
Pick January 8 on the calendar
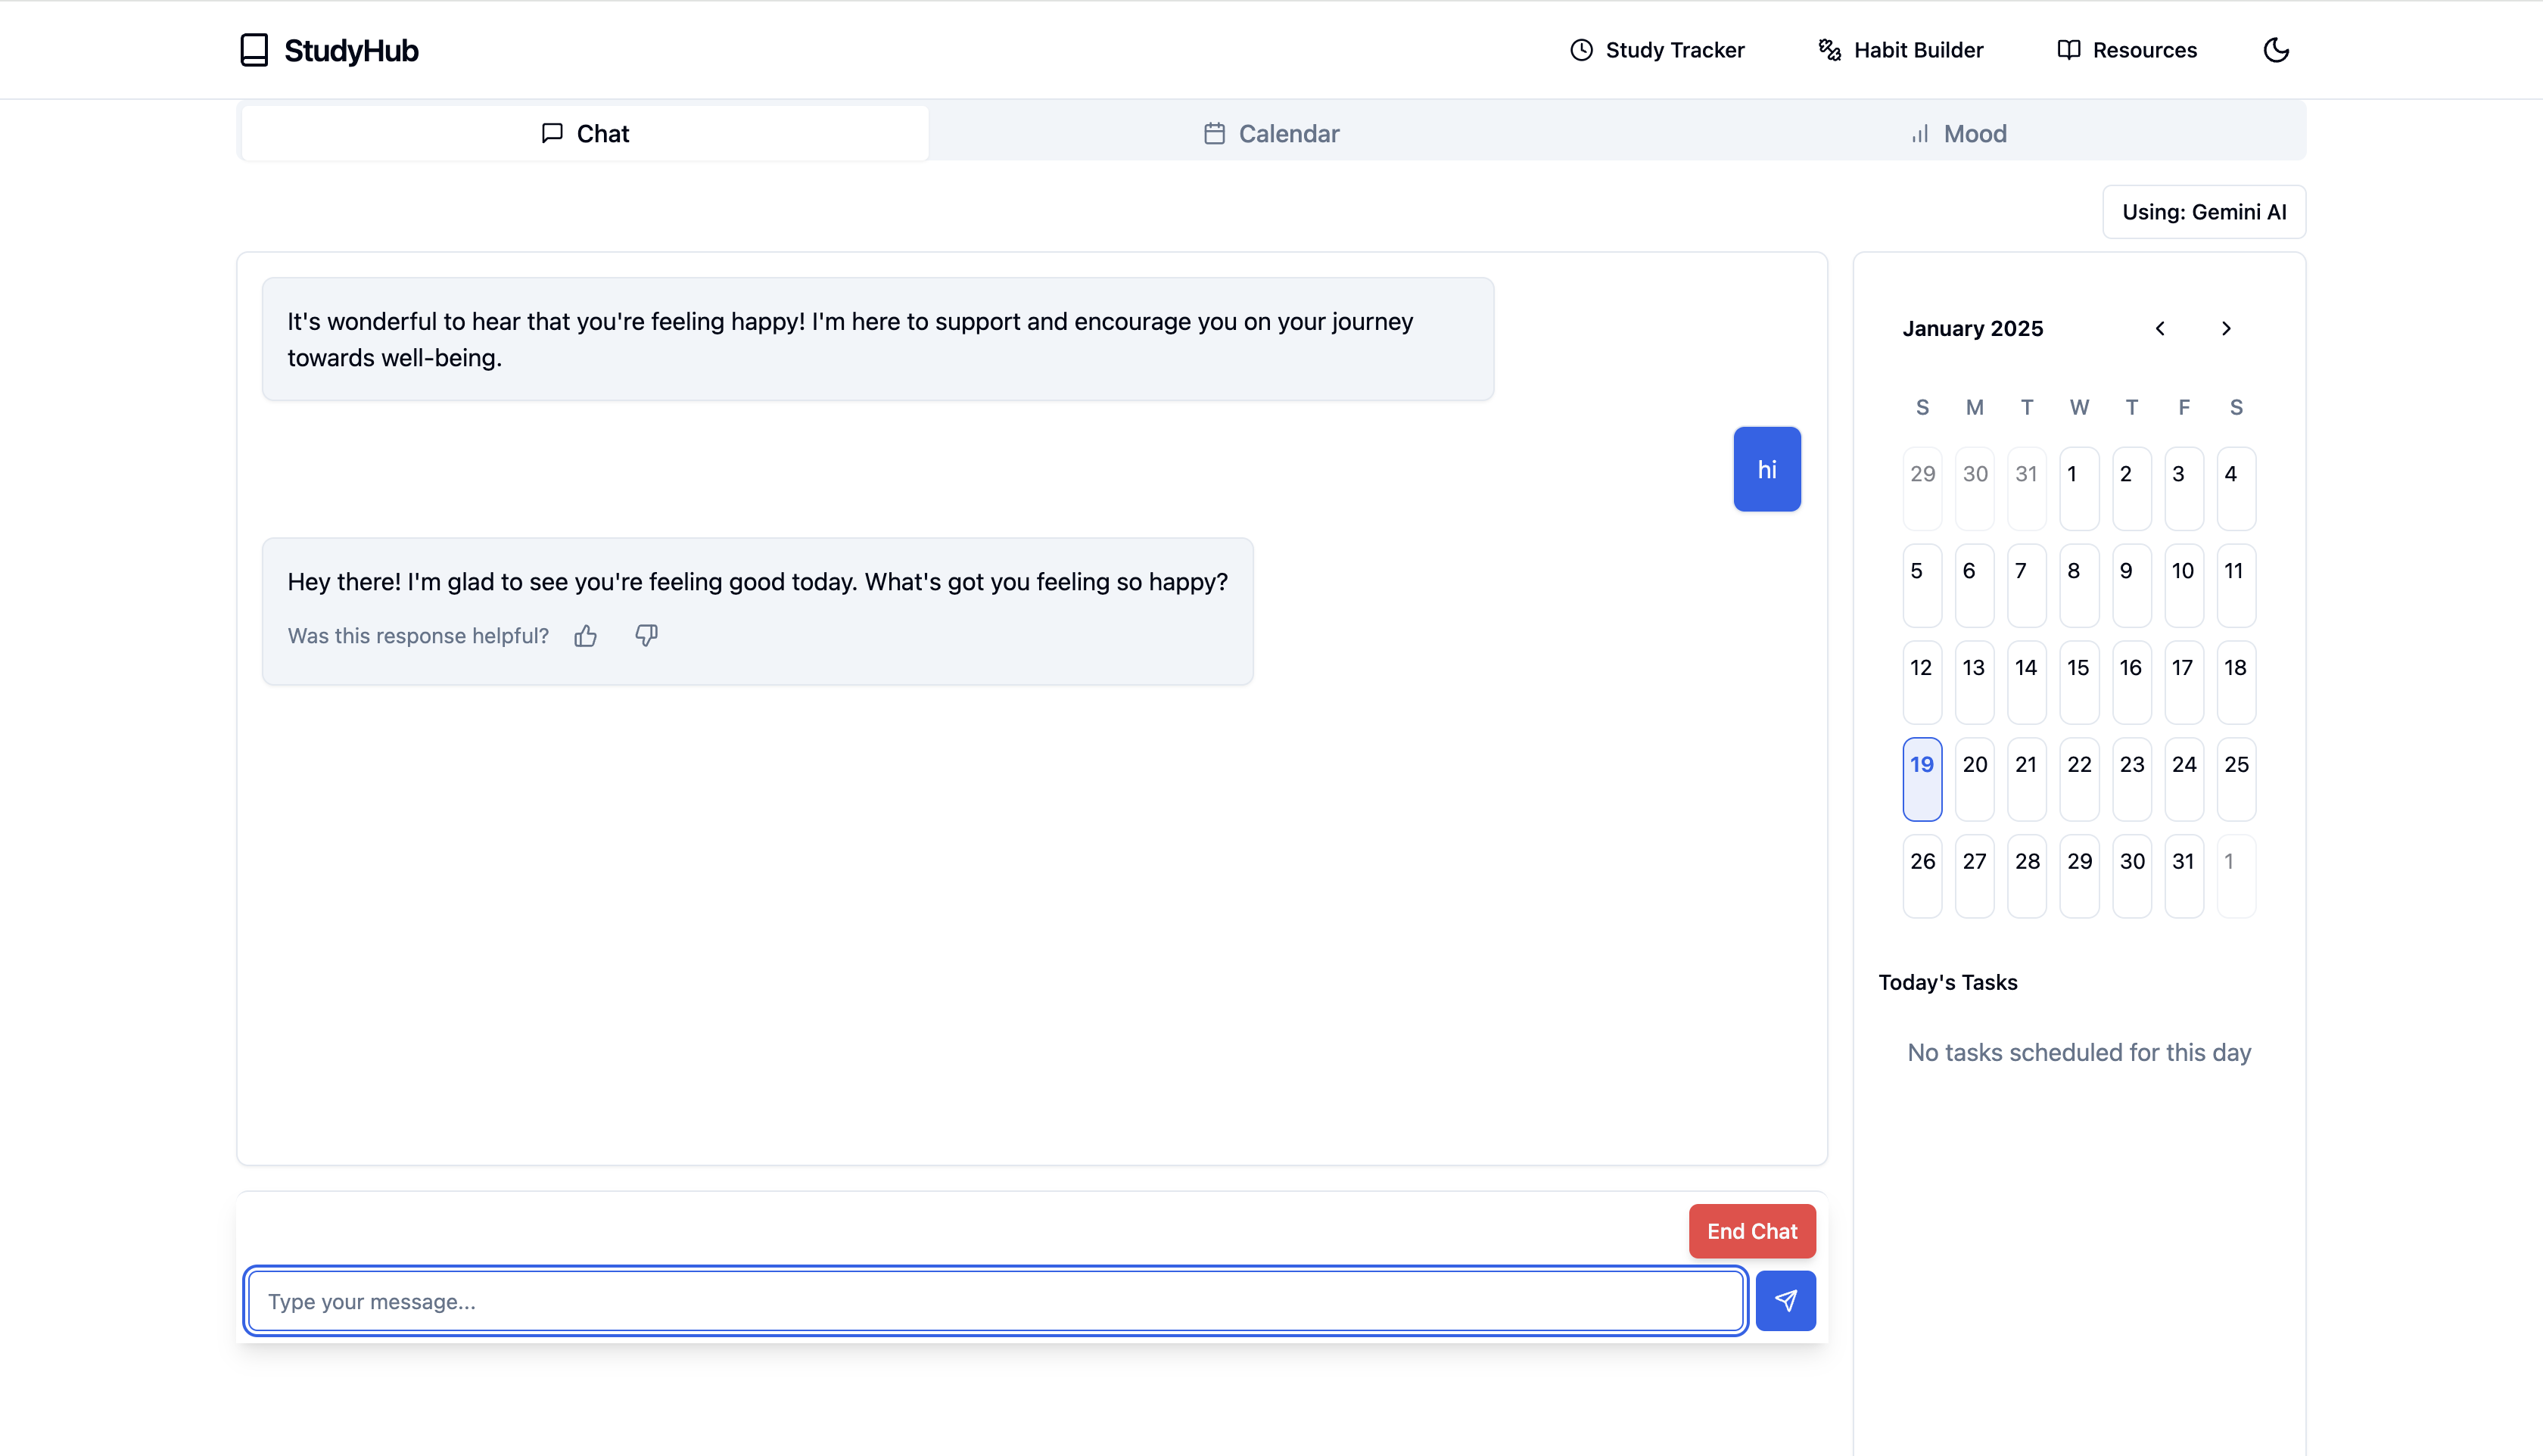pos(2078,585)
